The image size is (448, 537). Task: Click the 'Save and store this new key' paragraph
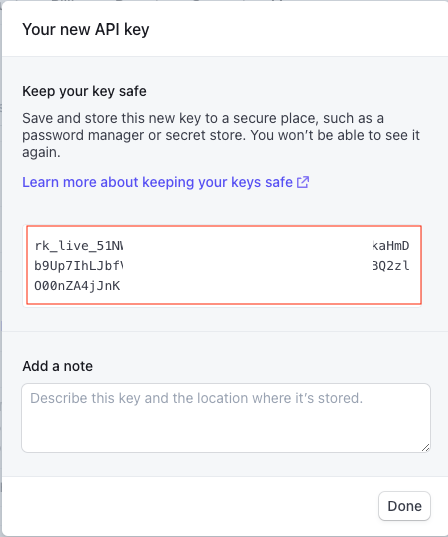[x=221, y=135]
